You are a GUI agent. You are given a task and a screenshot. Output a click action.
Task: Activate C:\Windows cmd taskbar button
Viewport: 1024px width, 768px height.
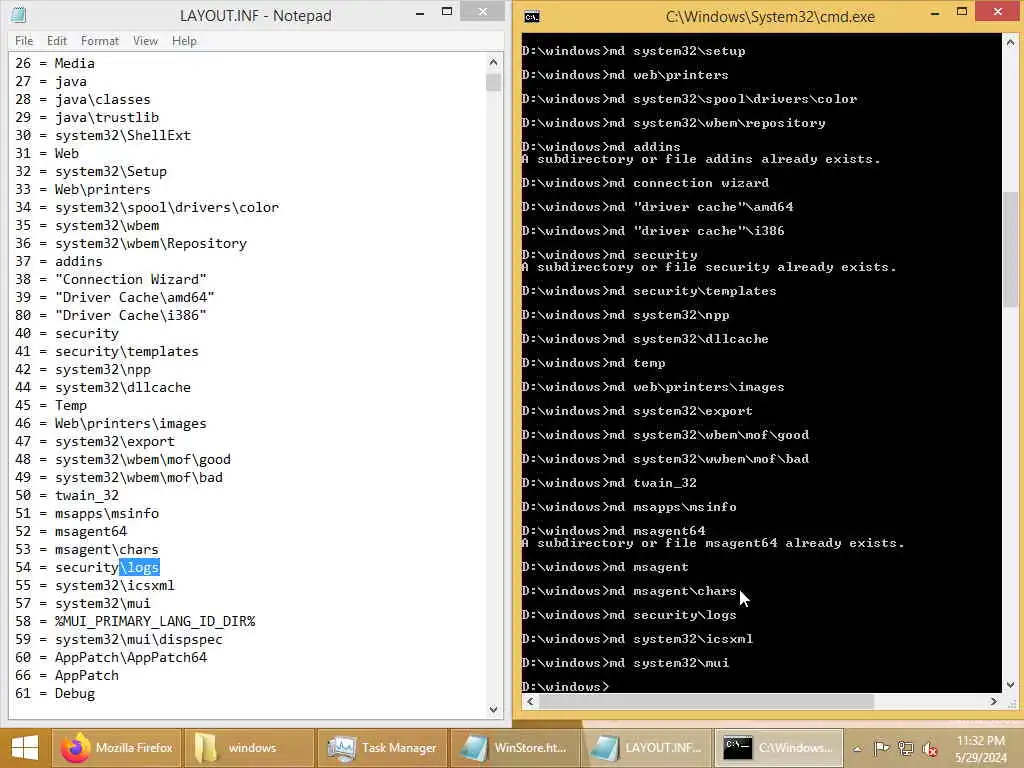780,748
